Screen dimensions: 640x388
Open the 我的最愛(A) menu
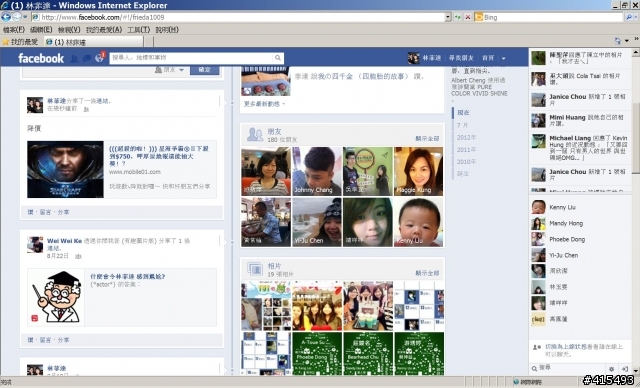[104, 30]
